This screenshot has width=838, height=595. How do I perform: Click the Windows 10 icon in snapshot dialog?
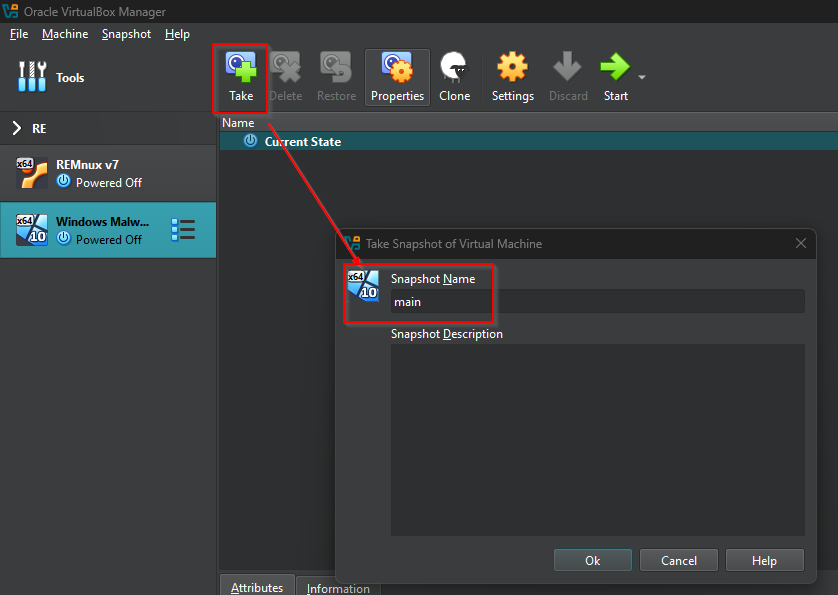pyautogui.click(x=363, y=285)
